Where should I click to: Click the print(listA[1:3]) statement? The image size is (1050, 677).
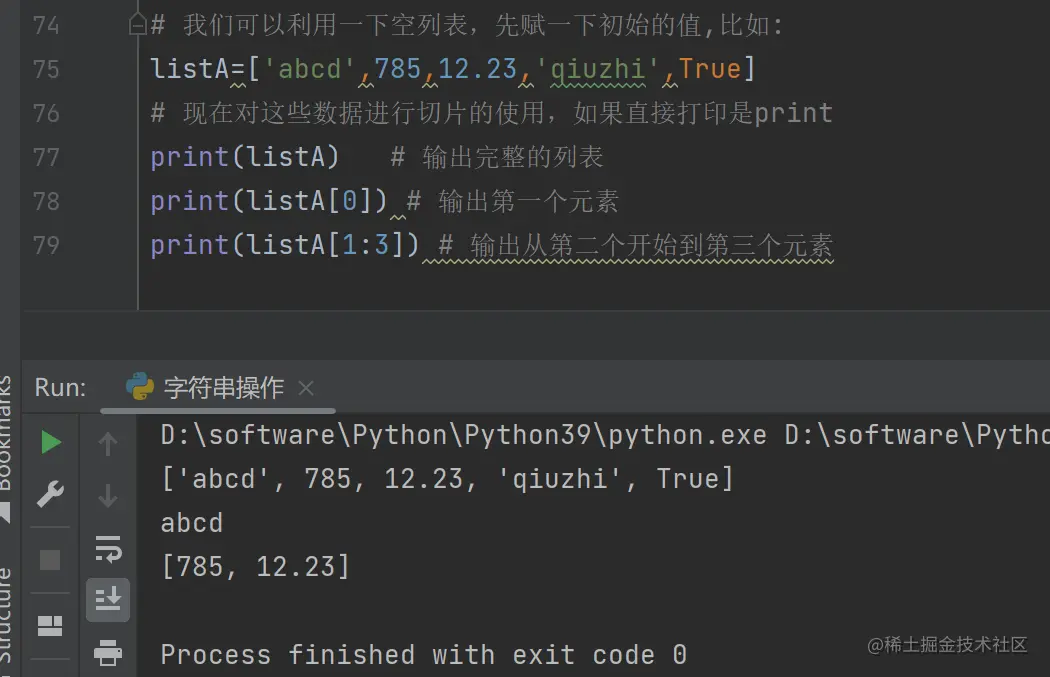tap(285, 245)
